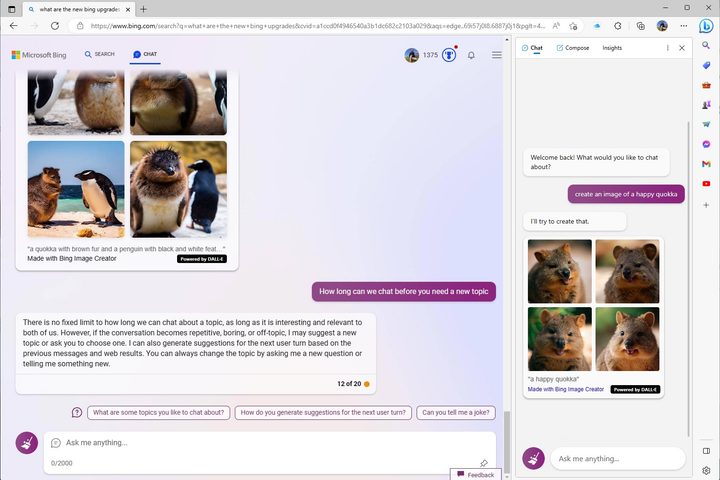Open the Tools briefcase icon in sidebar
Image resolution: width=720 pixels, height=480 pixels.
point(706,85)
